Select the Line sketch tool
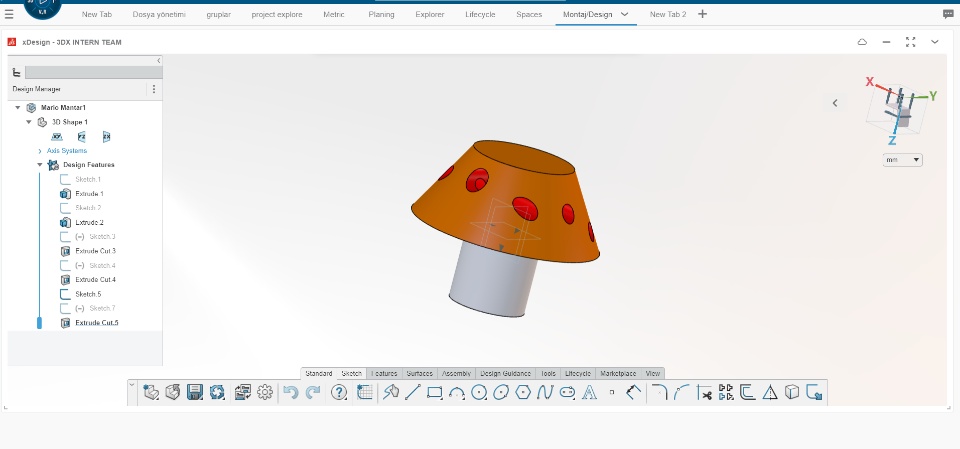 pyautogui.click(x=412, y=392)
